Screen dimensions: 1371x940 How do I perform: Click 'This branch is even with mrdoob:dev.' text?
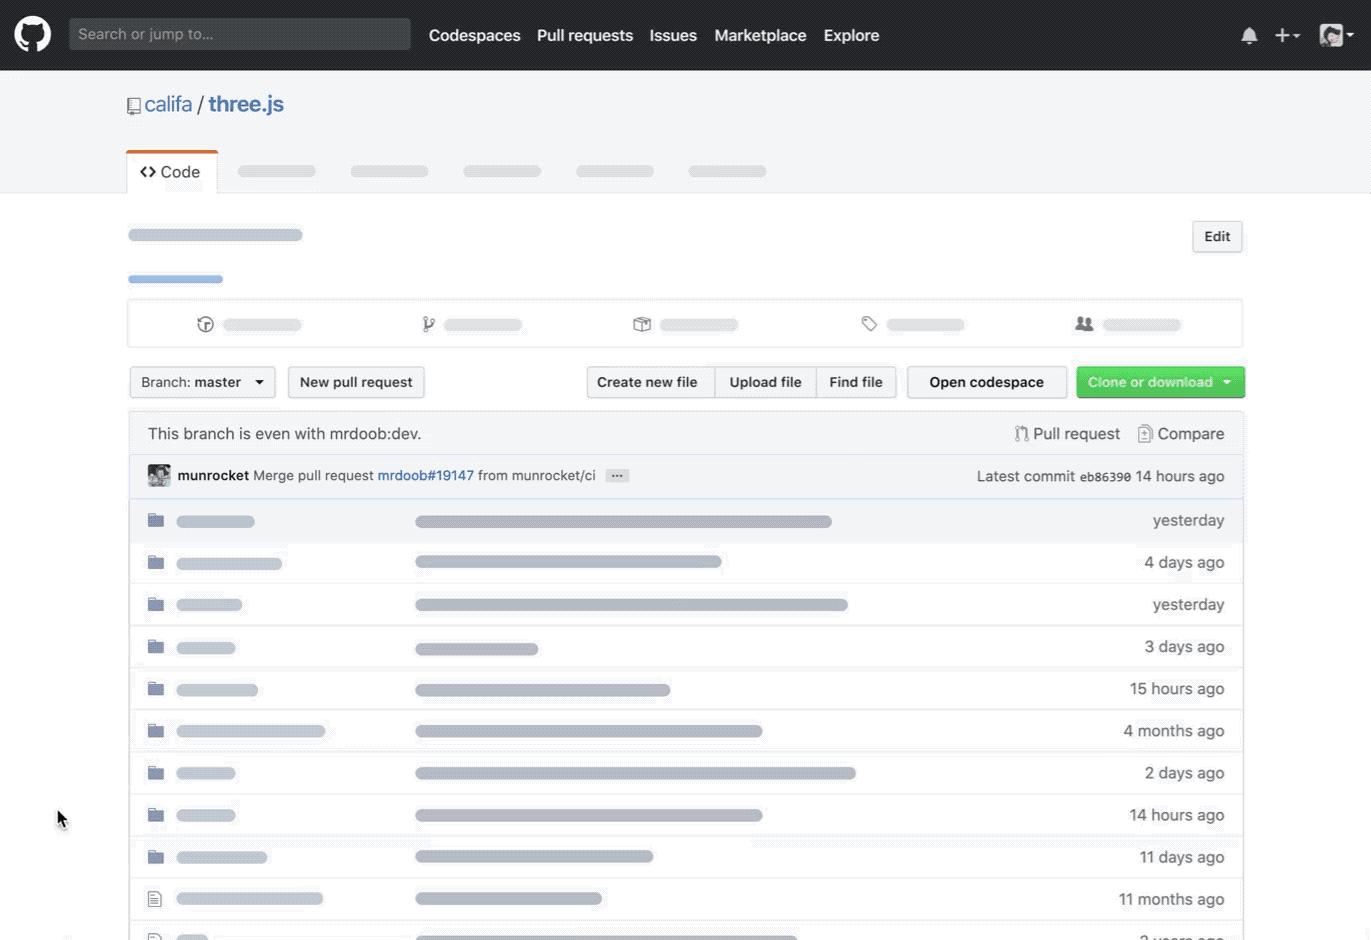(x=285, y=434)
